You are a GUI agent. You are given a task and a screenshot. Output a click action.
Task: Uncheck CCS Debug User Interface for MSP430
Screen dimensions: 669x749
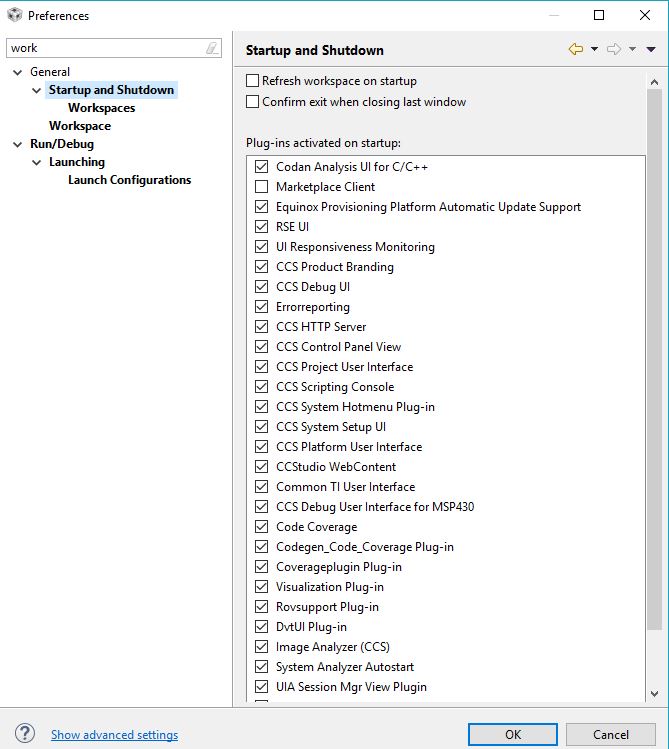click(x=261, y=506)
